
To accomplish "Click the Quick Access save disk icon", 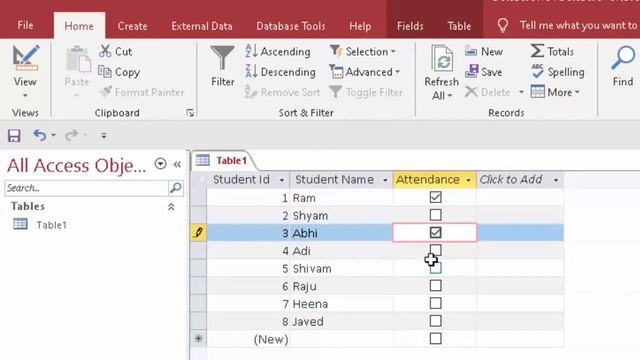I will pyautogui.click(x=14, y=135).
